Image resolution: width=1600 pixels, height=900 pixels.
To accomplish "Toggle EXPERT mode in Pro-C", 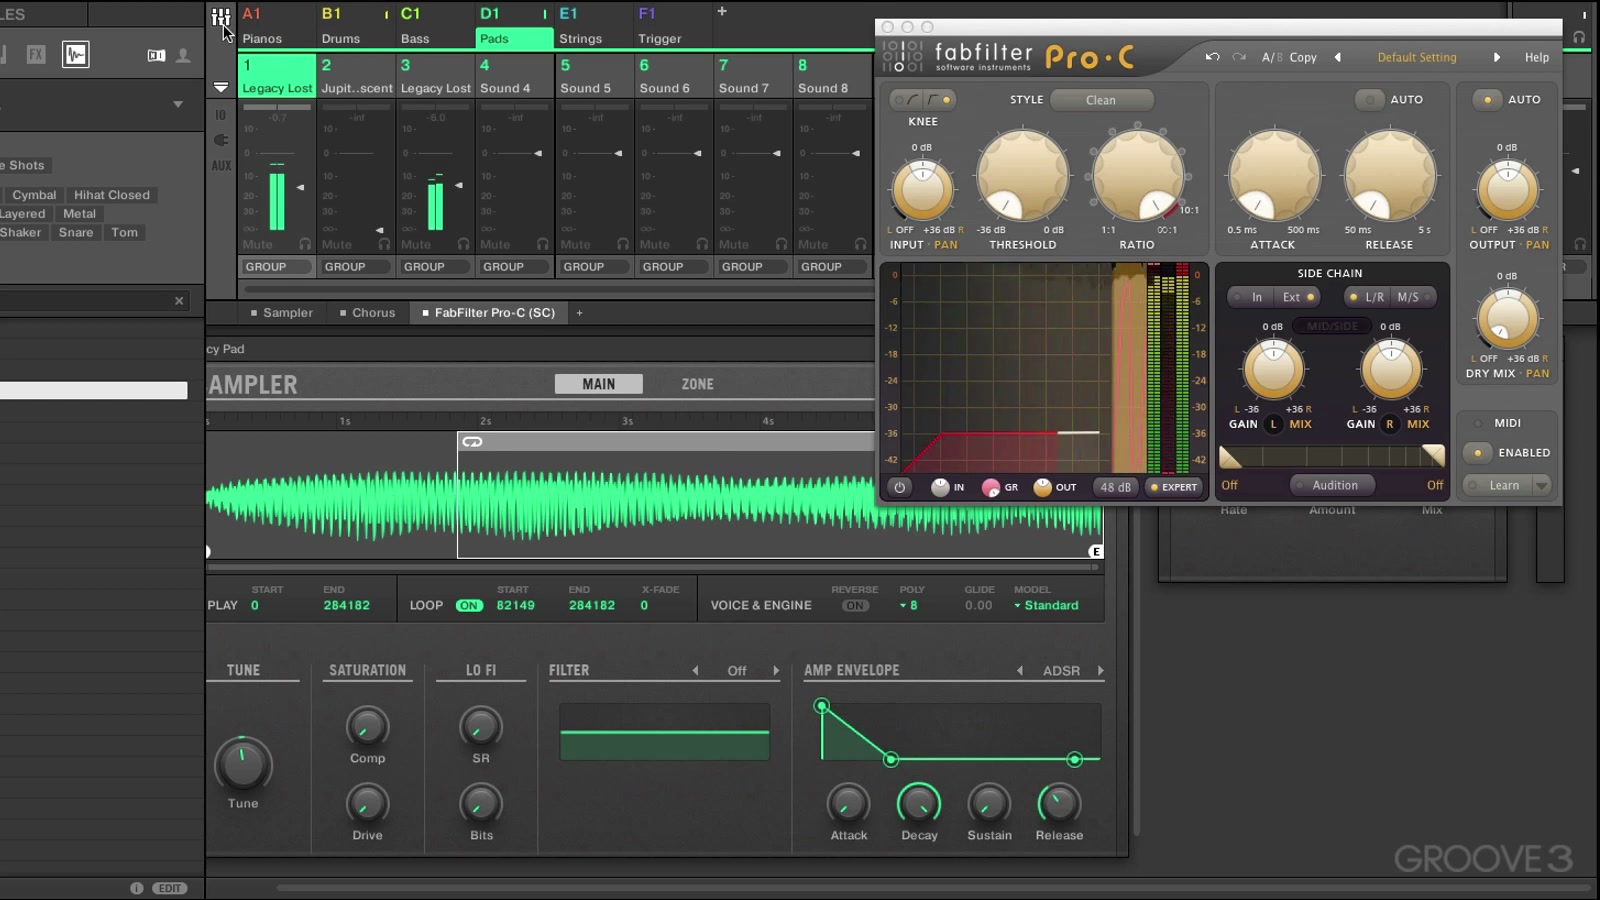I will (1173, 487).
